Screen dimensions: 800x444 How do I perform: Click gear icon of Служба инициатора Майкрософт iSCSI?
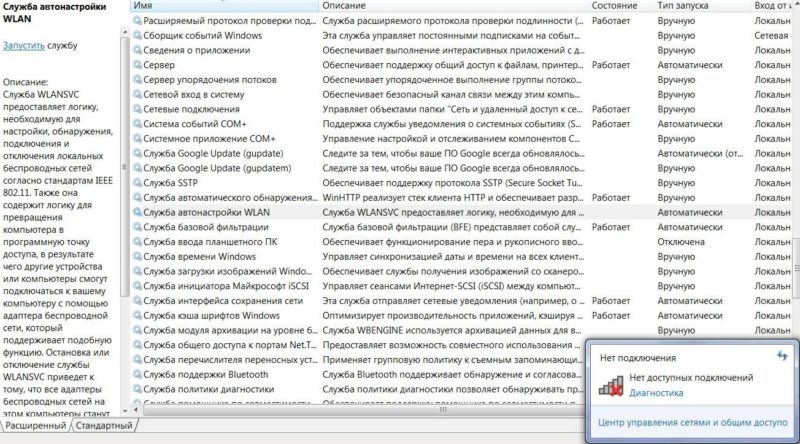137,286
